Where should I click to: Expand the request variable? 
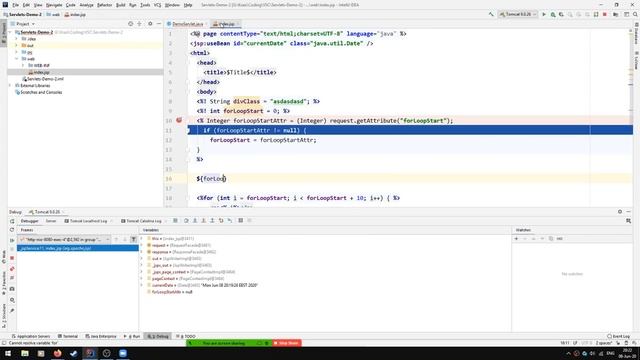142,245
